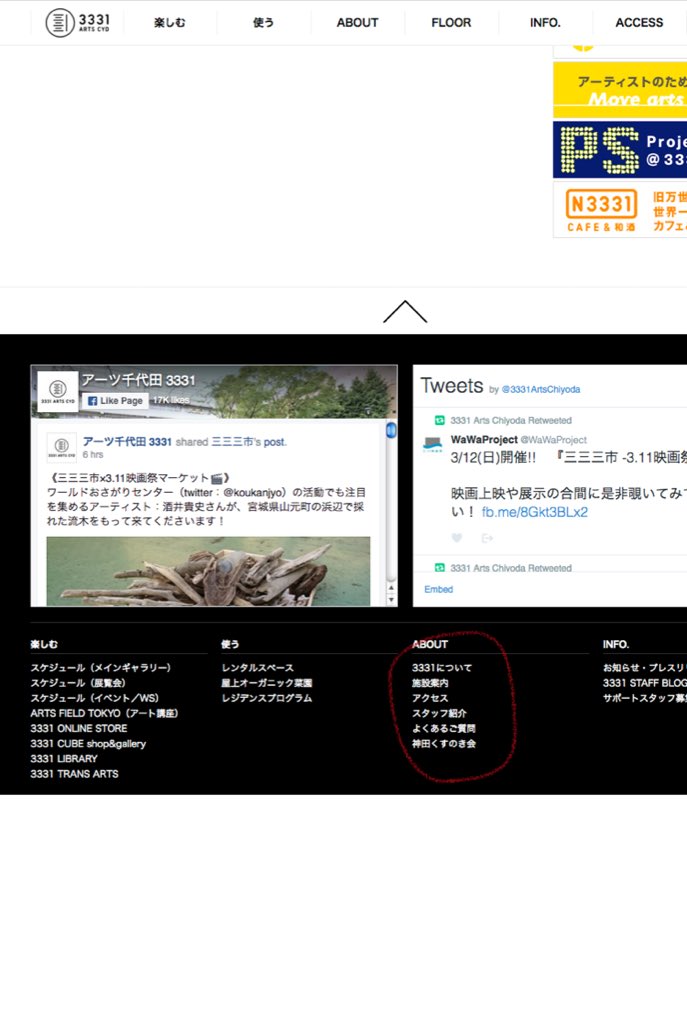This screenshot has width=687, height=1024.
Task: Click the footer INFO. heading
Action: pyautogui.click(x=616, y=644)
